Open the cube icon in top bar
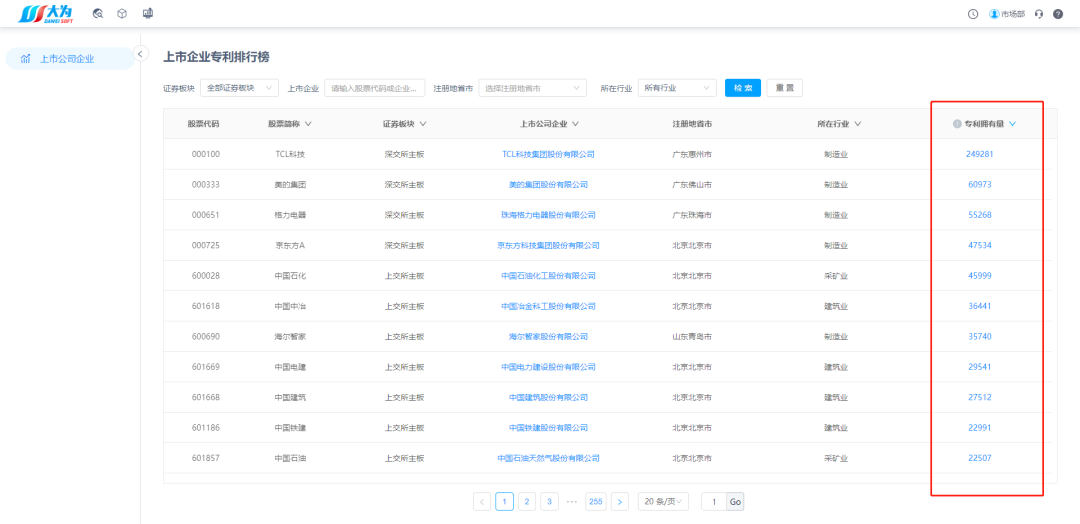The width and height of the screenshot is (1080, 524). pos(122,13)
